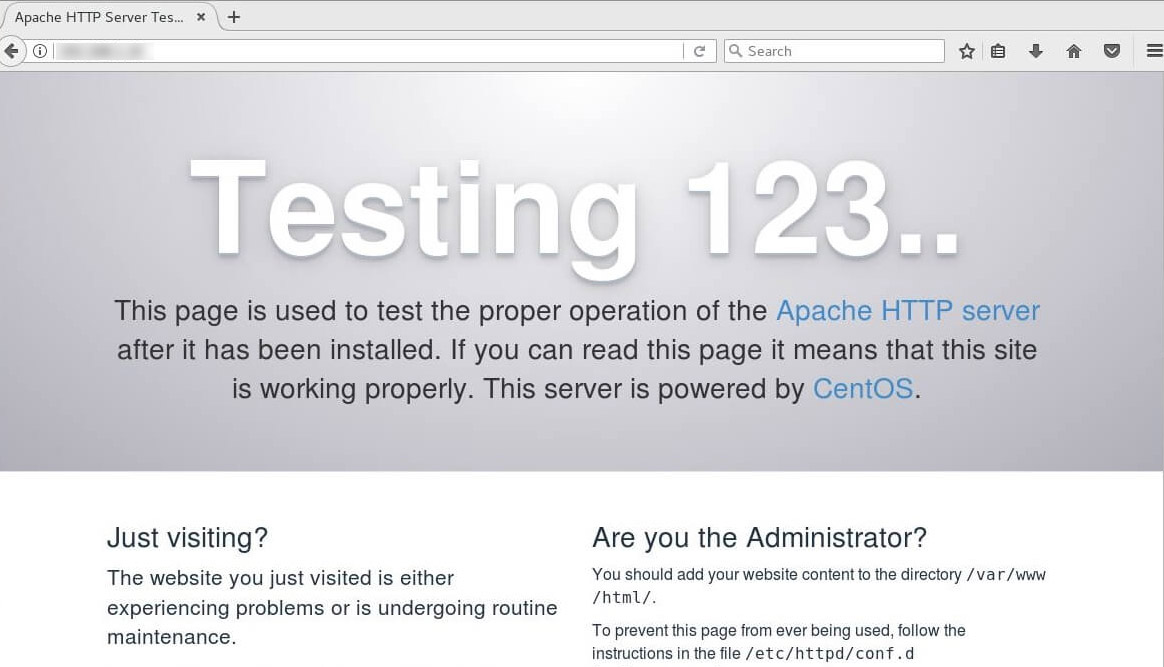Go back with the back arrow
This screenshot has height=667, width=1164.
11,51
